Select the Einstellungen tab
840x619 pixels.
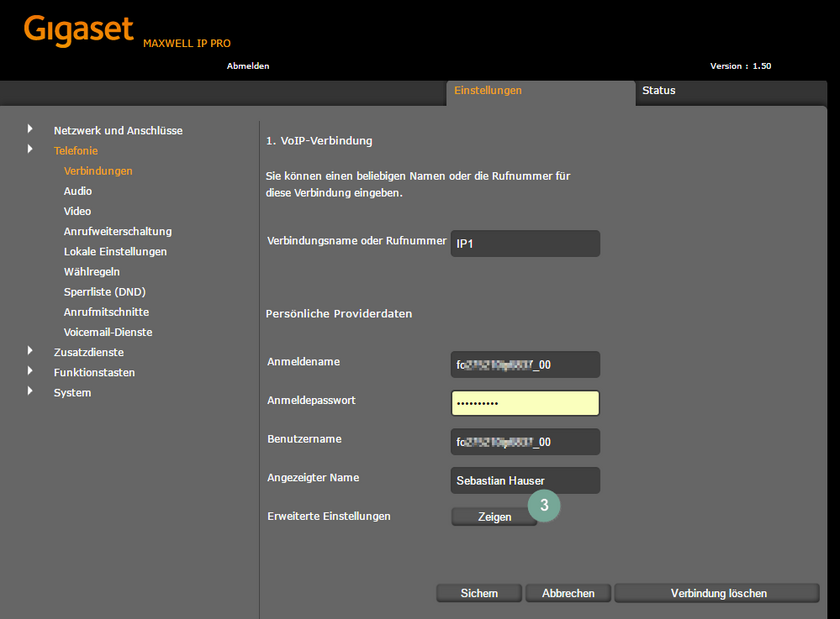click(x=488, y=91)
